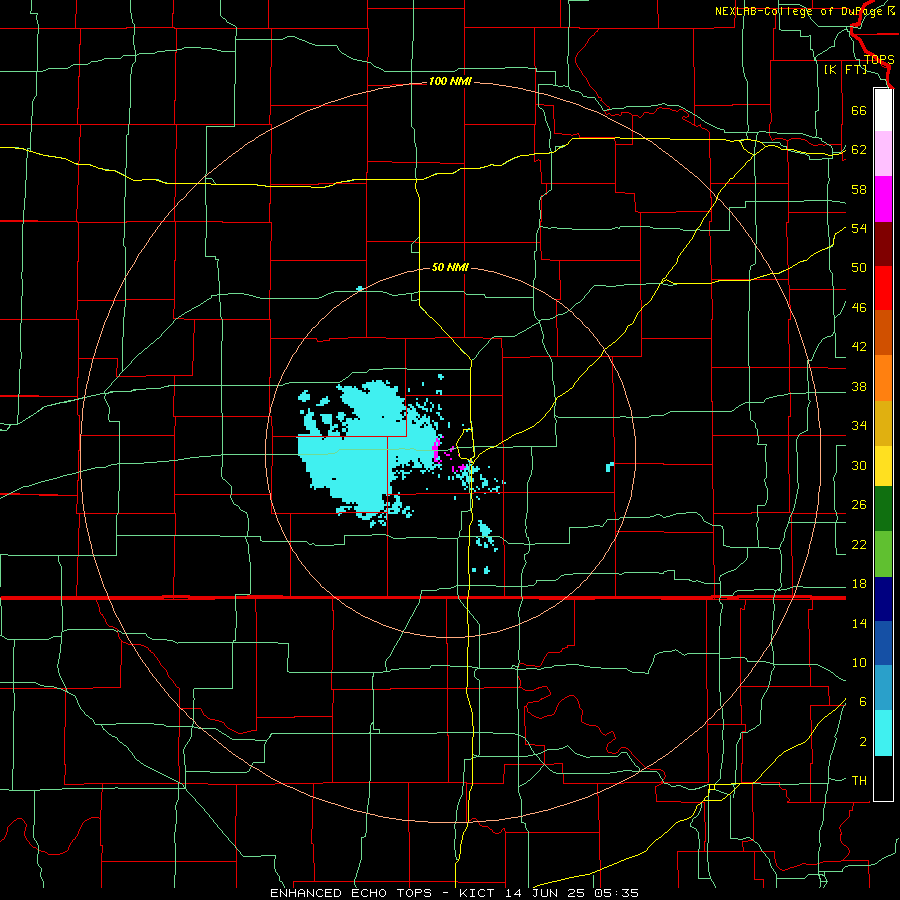The width and height of the screenshot is (900, 900).
Task: Click the 100 NMI range ring label
Action: tap(450, 82)
